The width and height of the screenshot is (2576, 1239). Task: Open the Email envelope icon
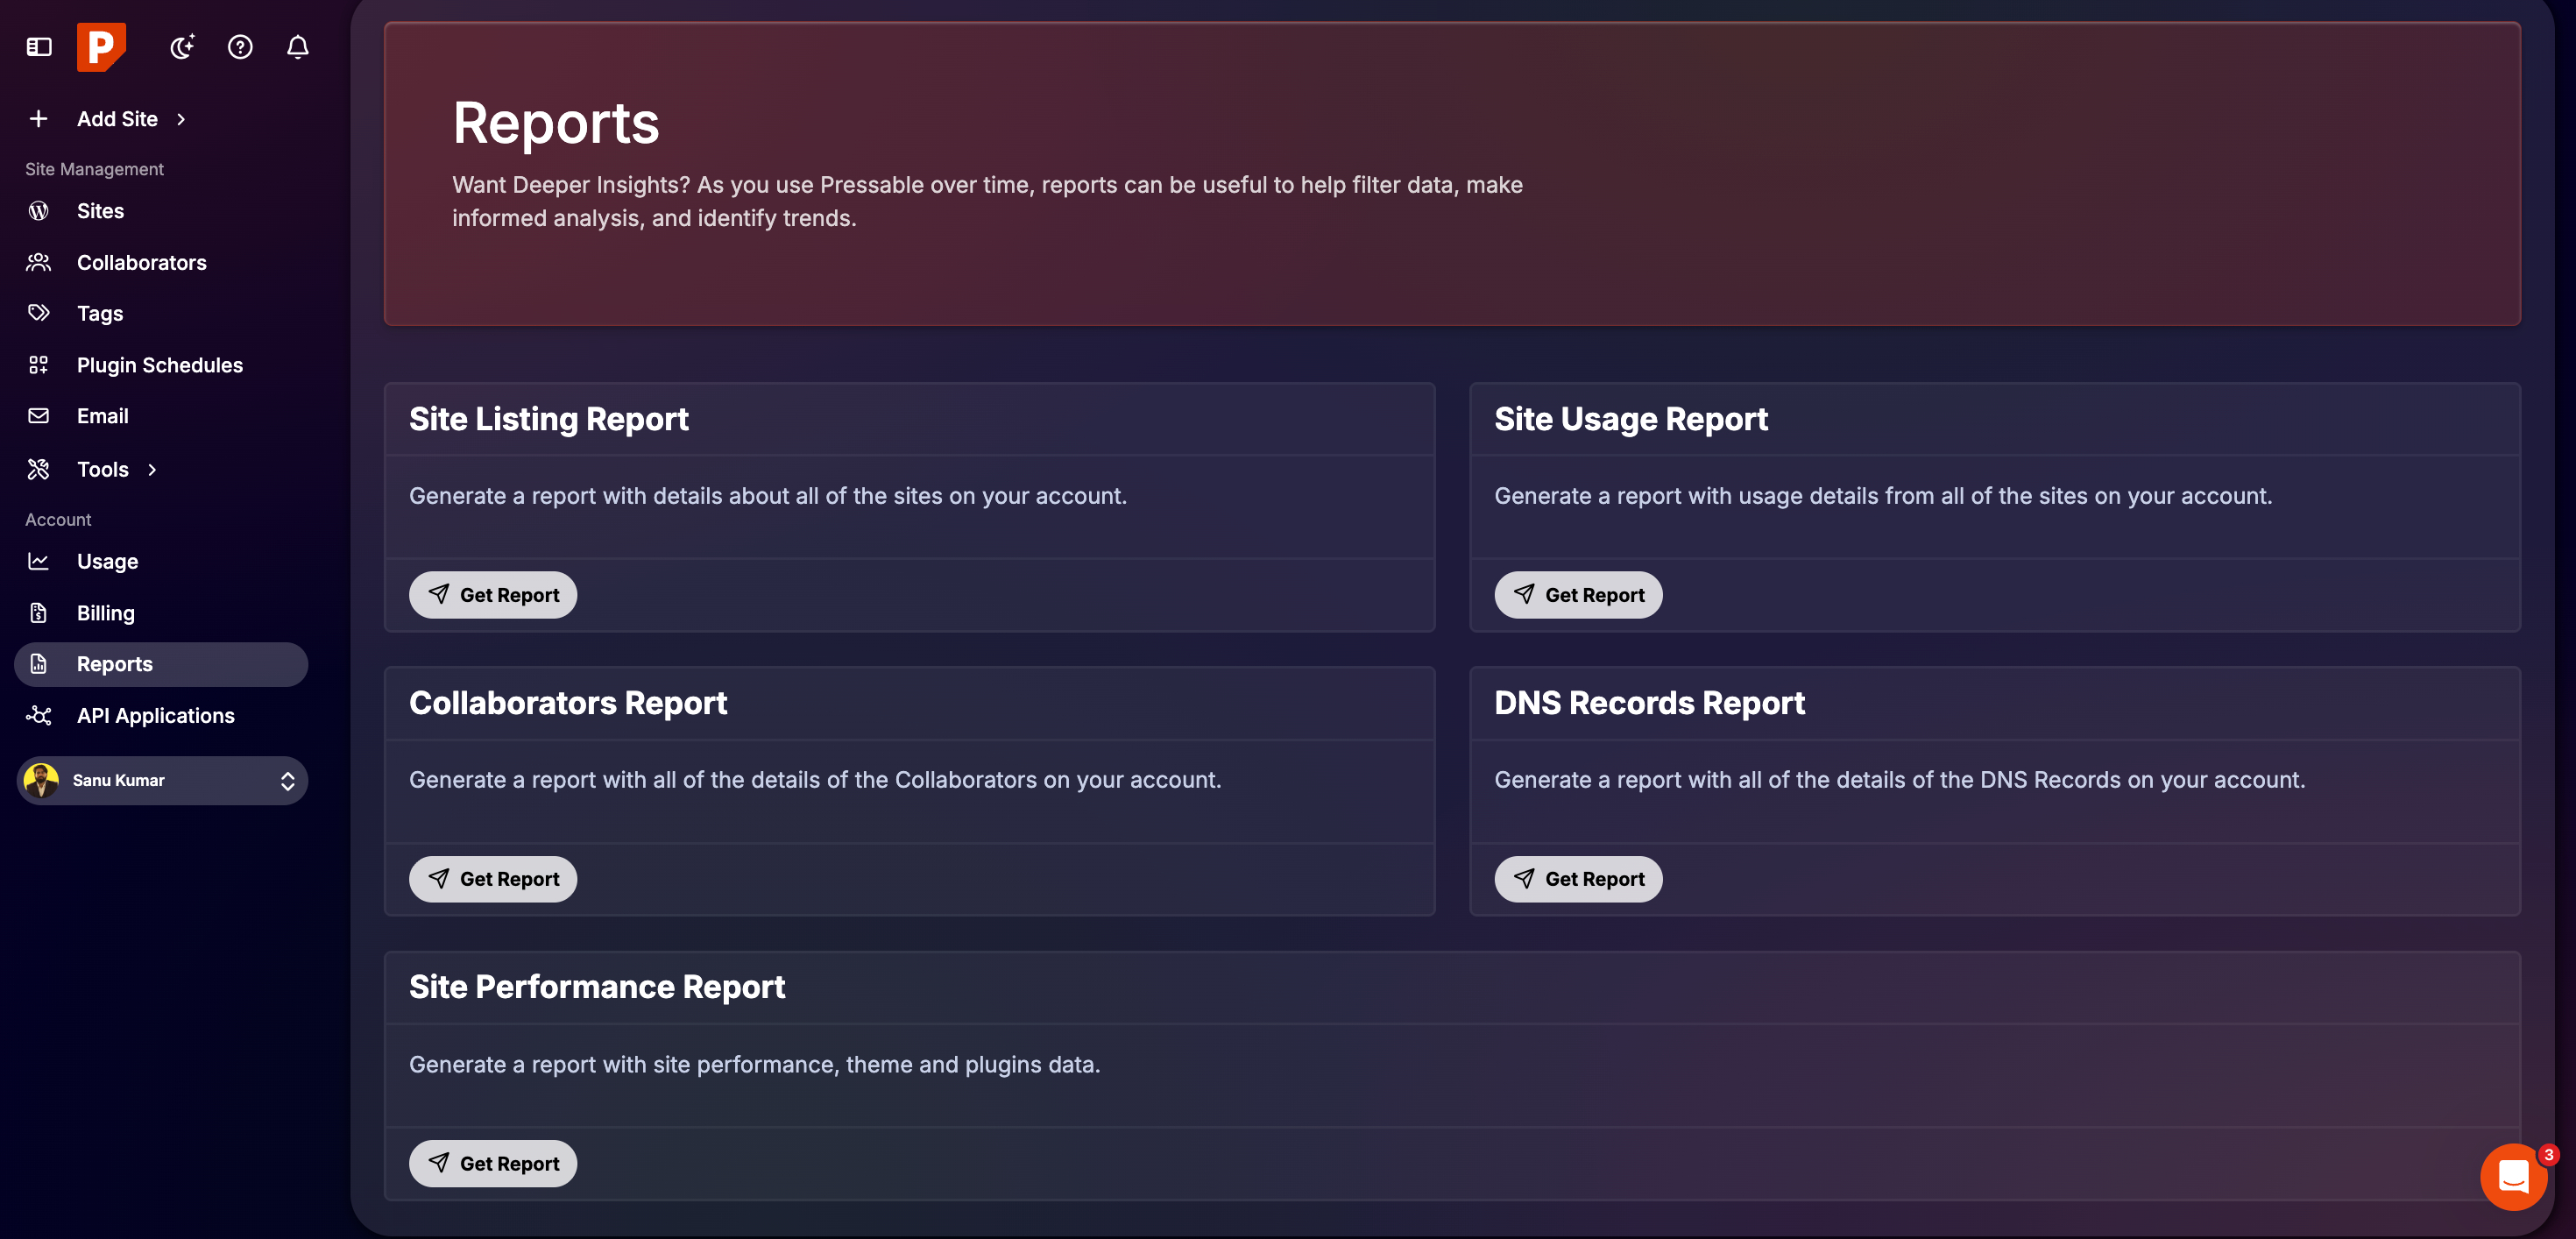coord(39,416)
